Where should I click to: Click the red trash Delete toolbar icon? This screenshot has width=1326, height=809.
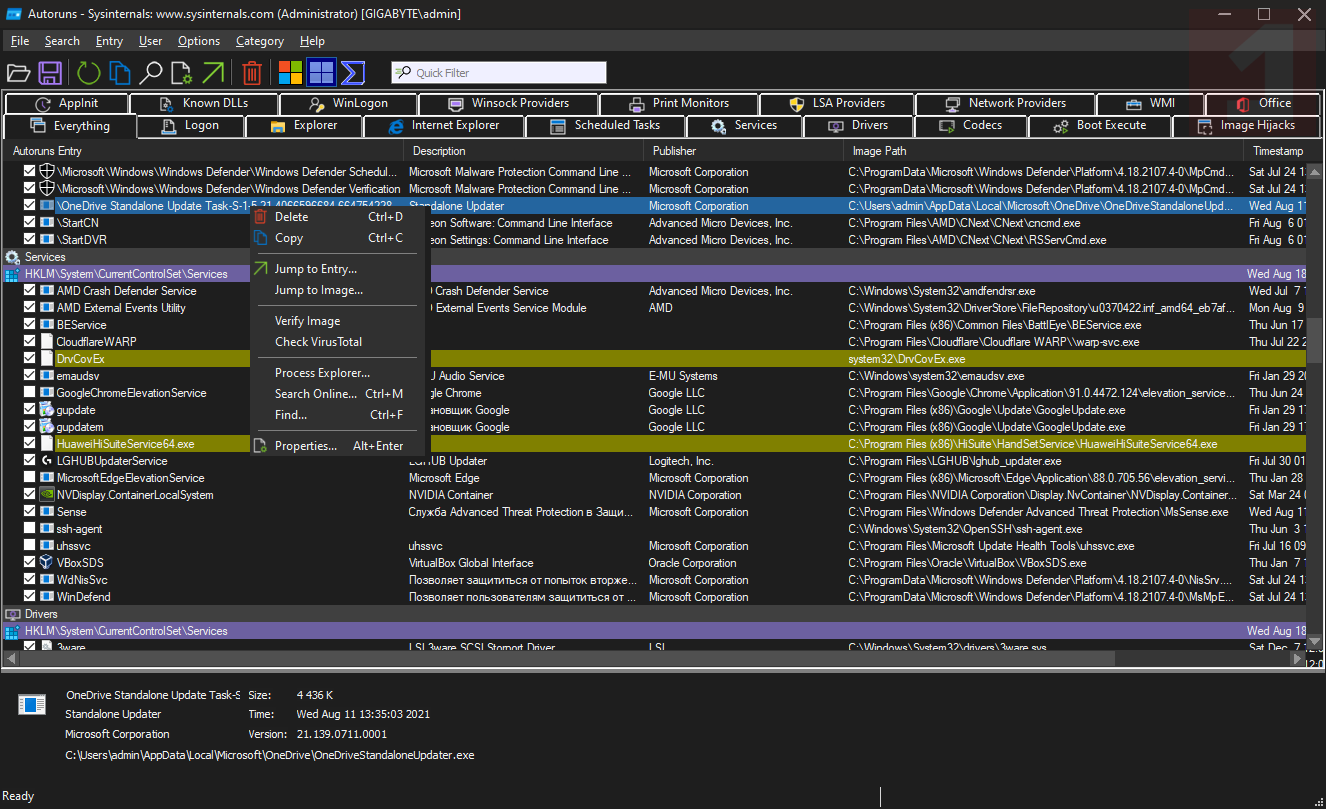pos(252,73)
